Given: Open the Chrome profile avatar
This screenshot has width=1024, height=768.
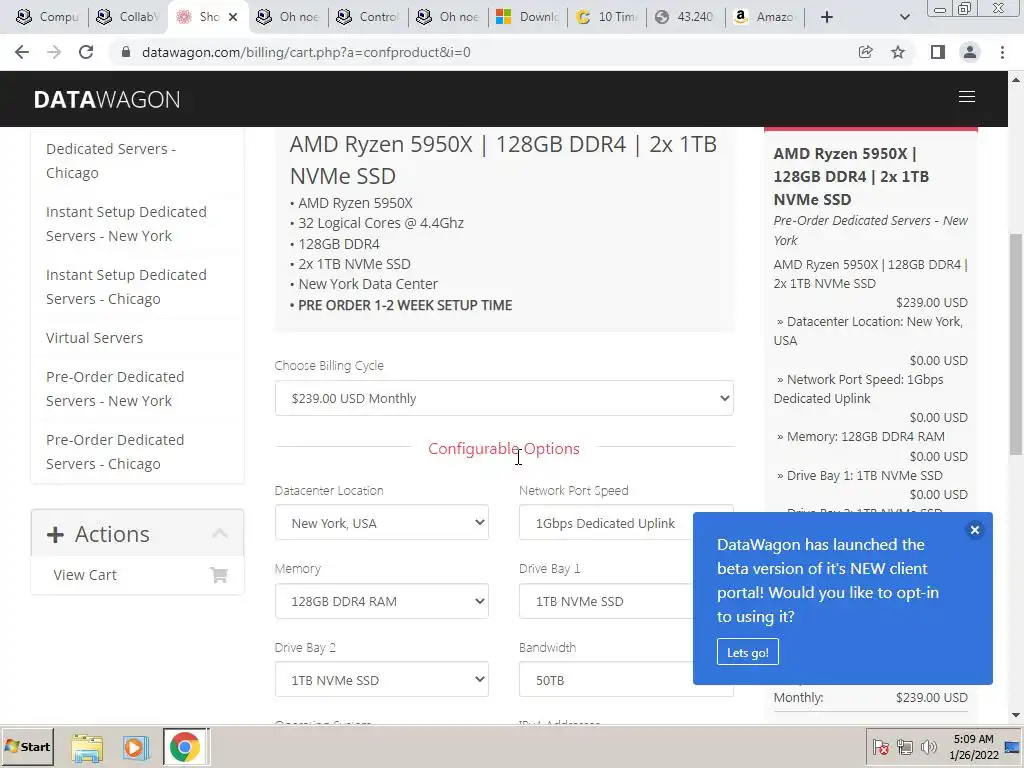Looking at the screenshot, I should point(970,52).
